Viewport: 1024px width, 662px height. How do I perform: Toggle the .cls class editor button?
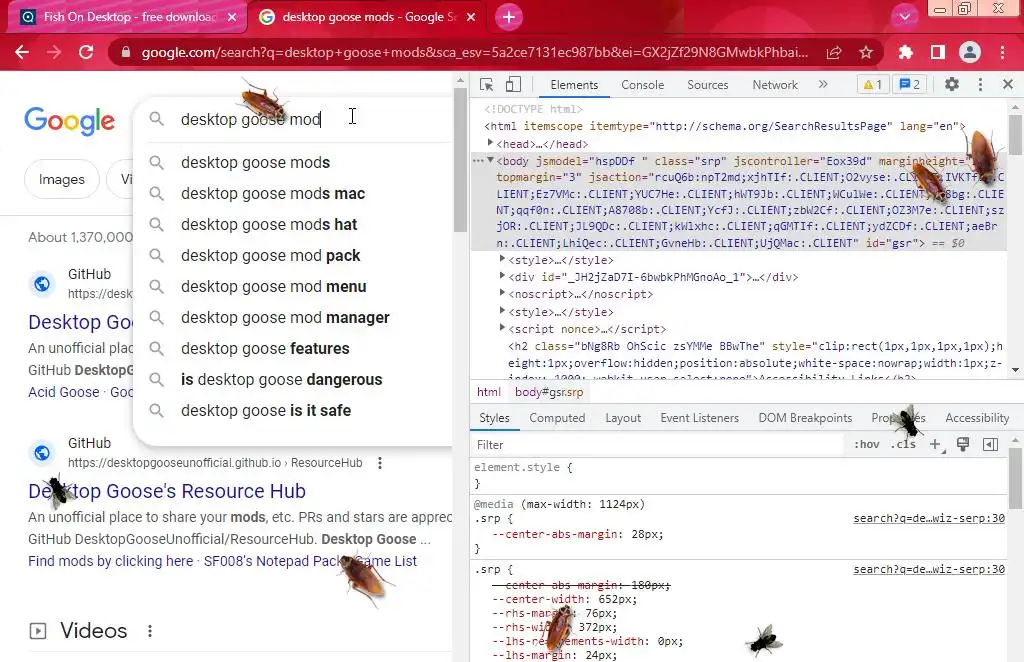(903, 445)
